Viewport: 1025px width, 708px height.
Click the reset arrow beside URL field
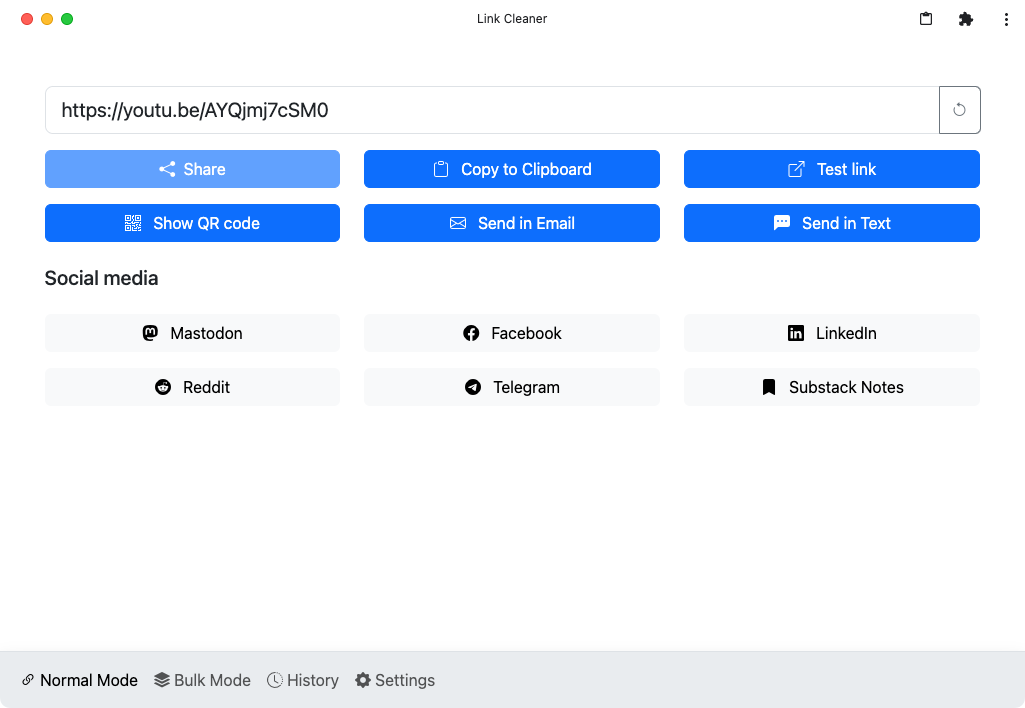click(x=959, y=110)
